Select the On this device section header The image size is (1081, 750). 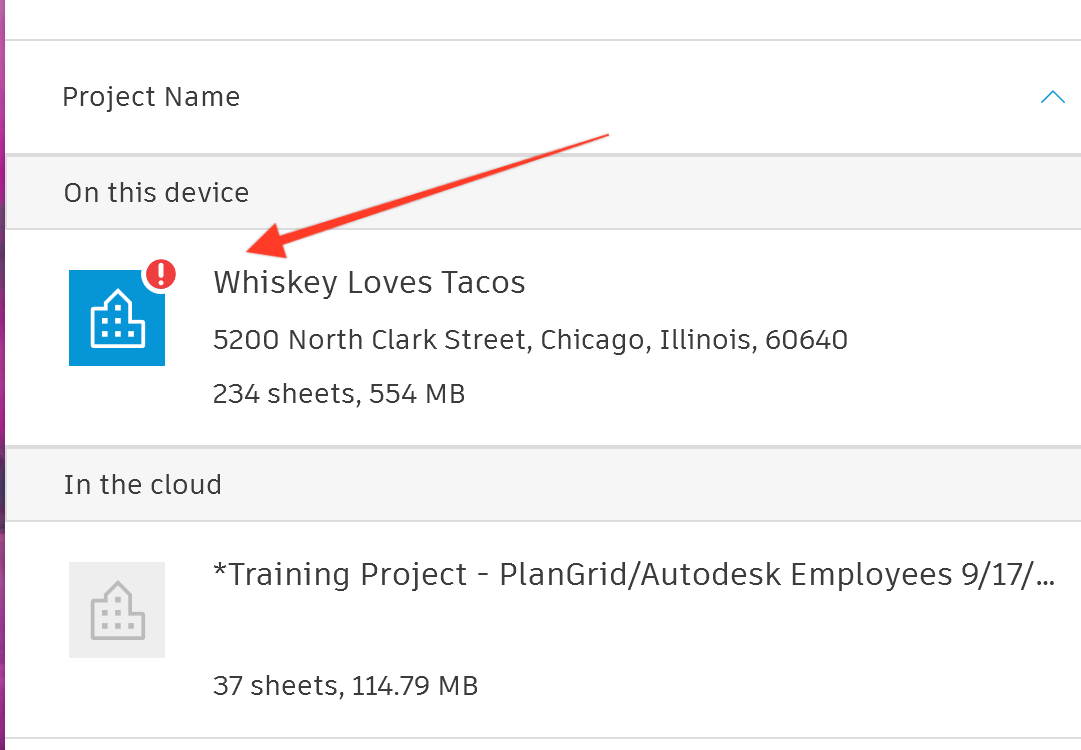coord(156,192)
